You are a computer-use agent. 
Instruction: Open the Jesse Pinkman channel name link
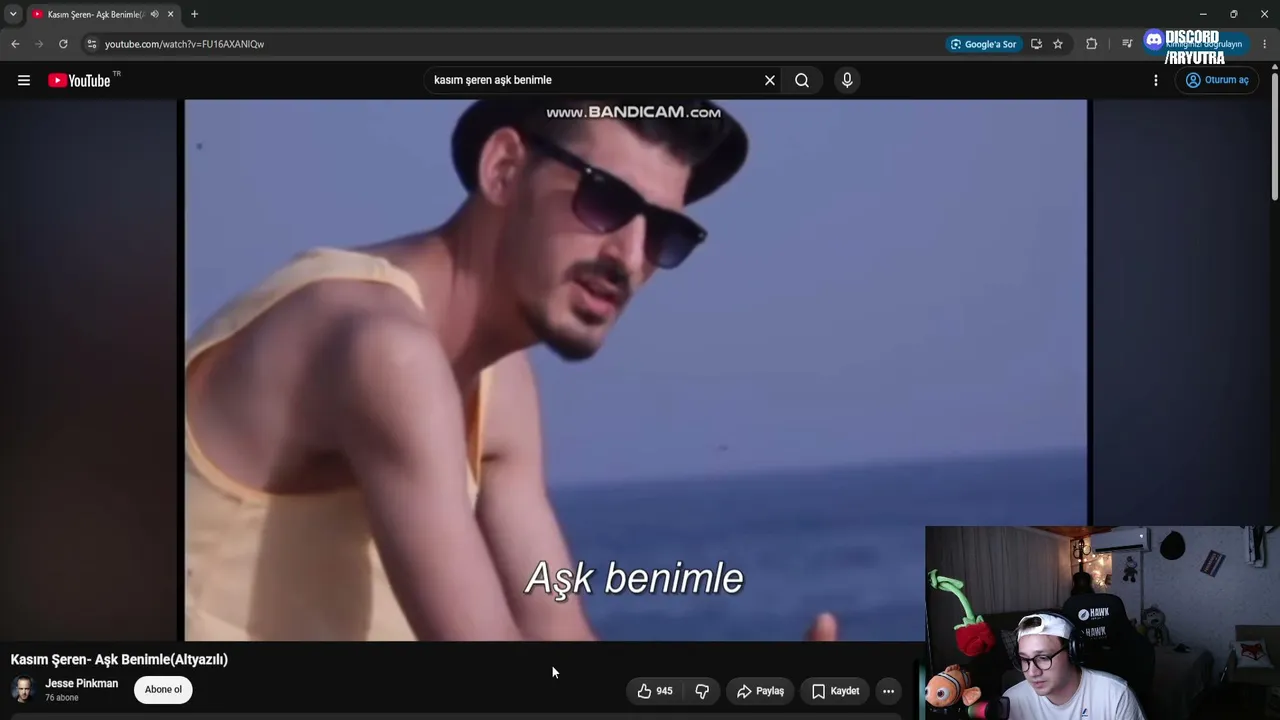point(81,684)
